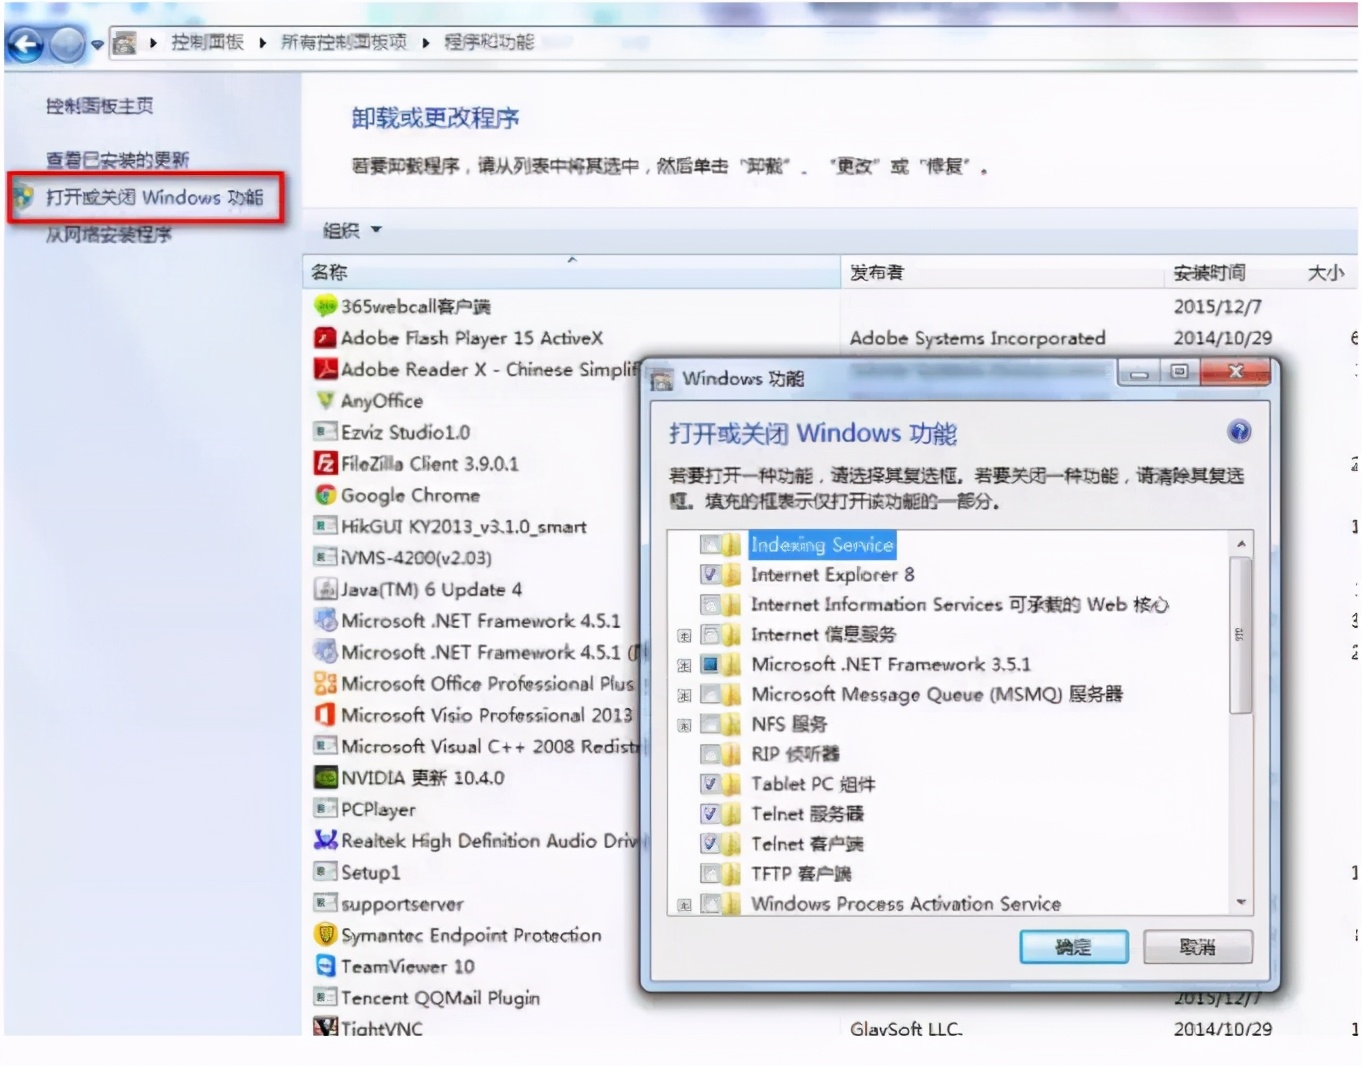Toggle RIP 侦听器 checkbox
Screen dimensions: 1362x1066
coord(710,754)
